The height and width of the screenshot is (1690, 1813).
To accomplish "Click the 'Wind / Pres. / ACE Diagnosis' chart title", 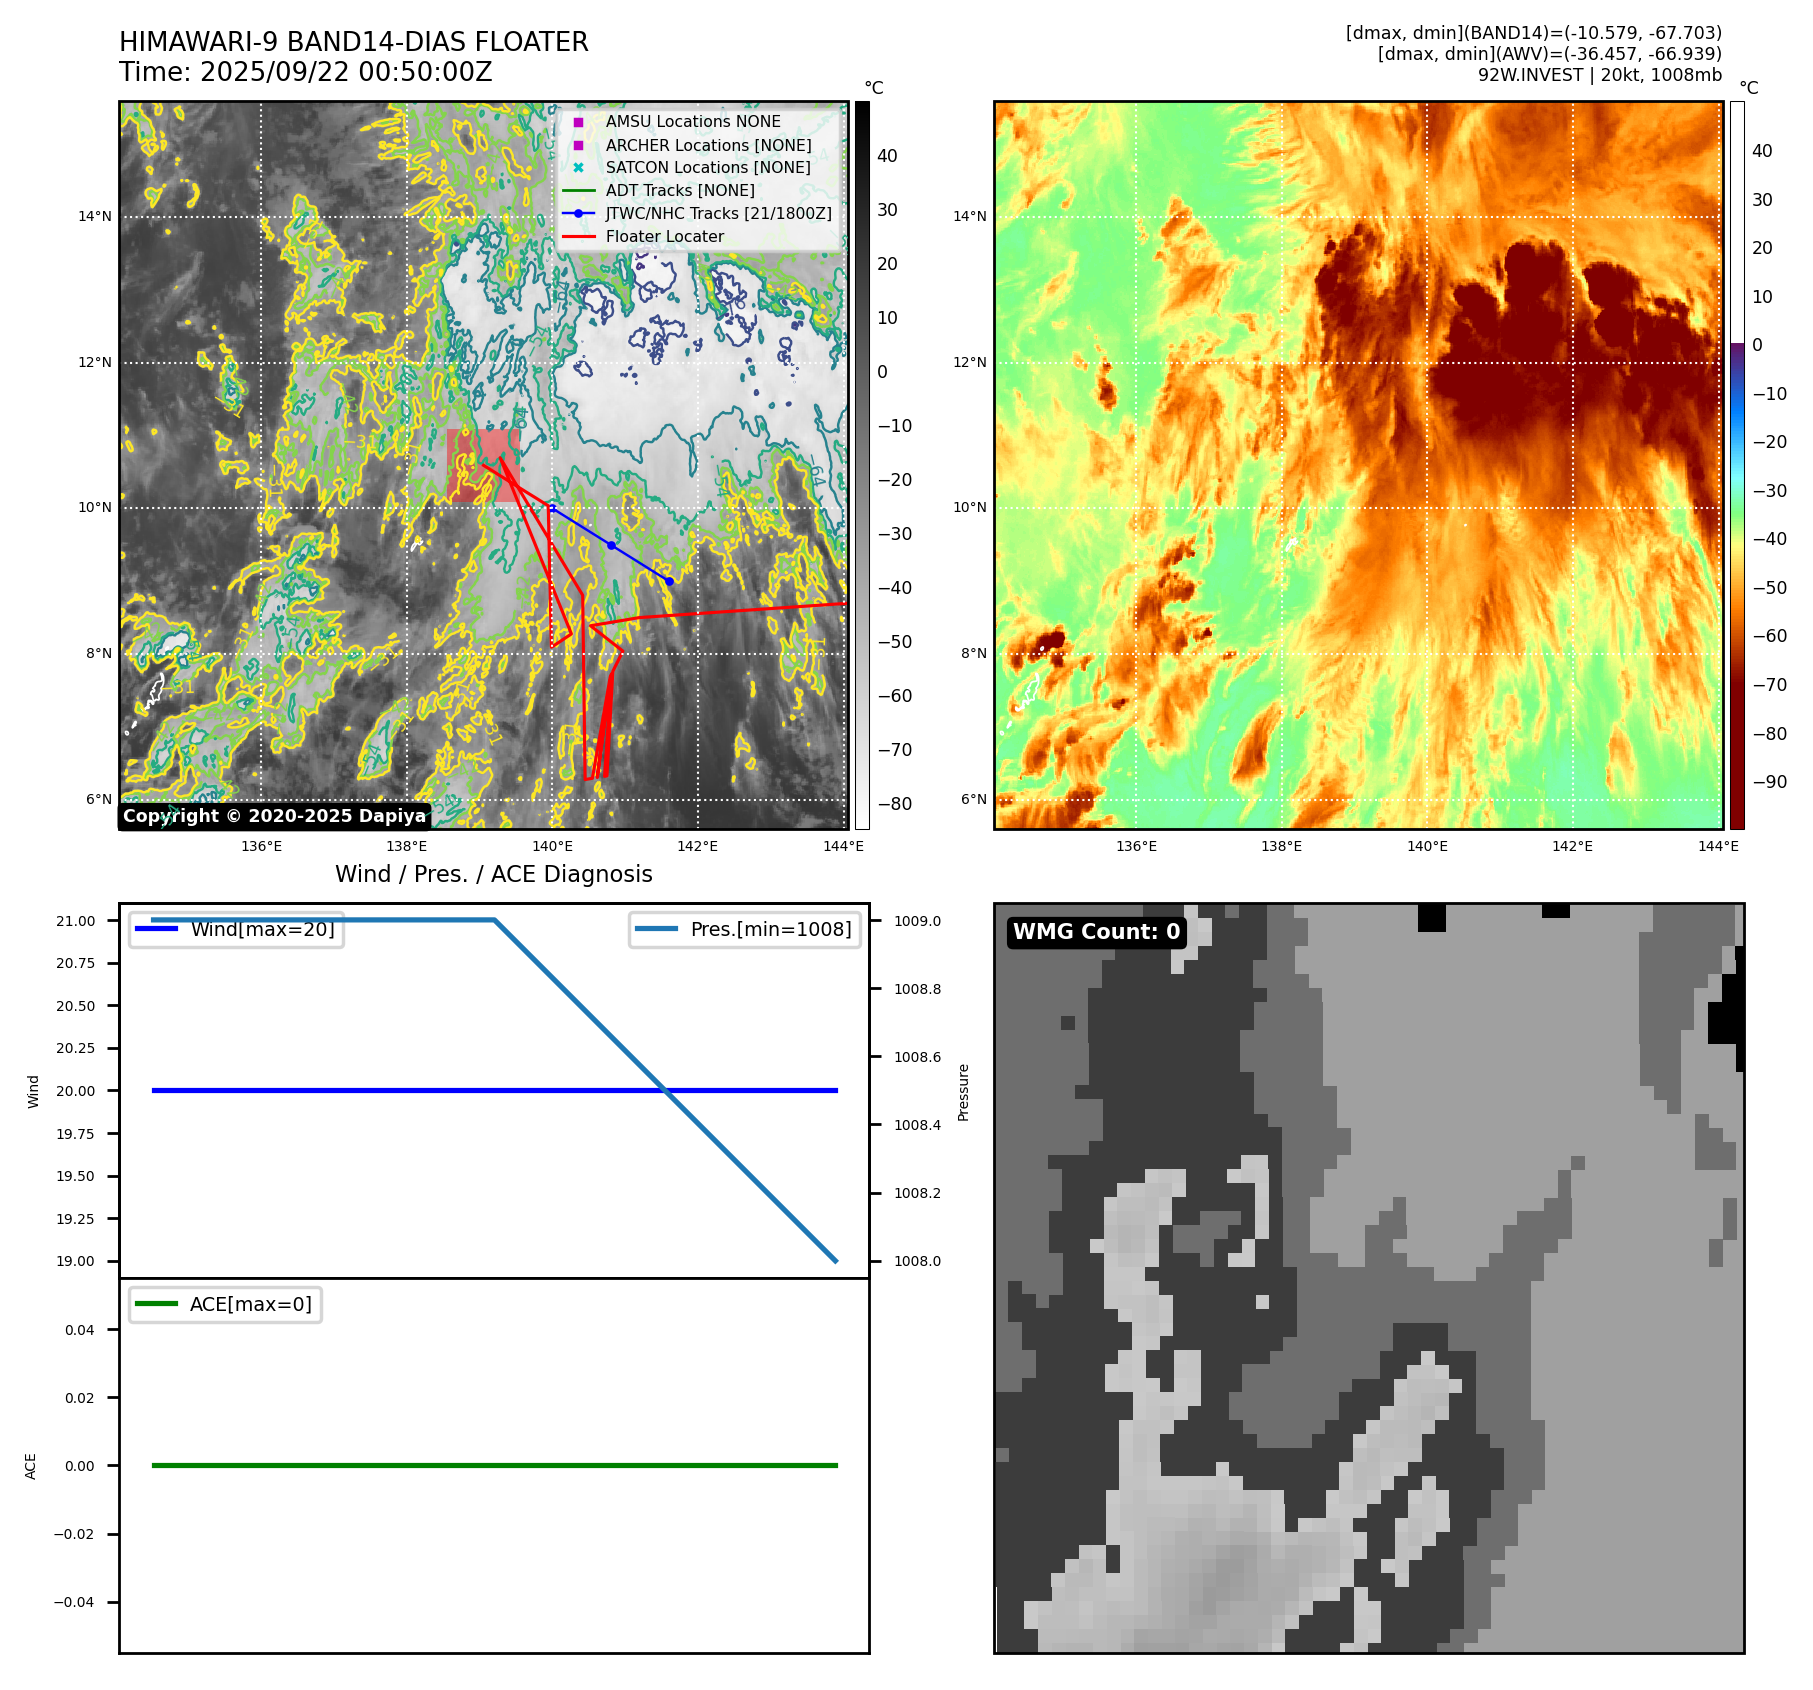I will [x=494, y=874].
